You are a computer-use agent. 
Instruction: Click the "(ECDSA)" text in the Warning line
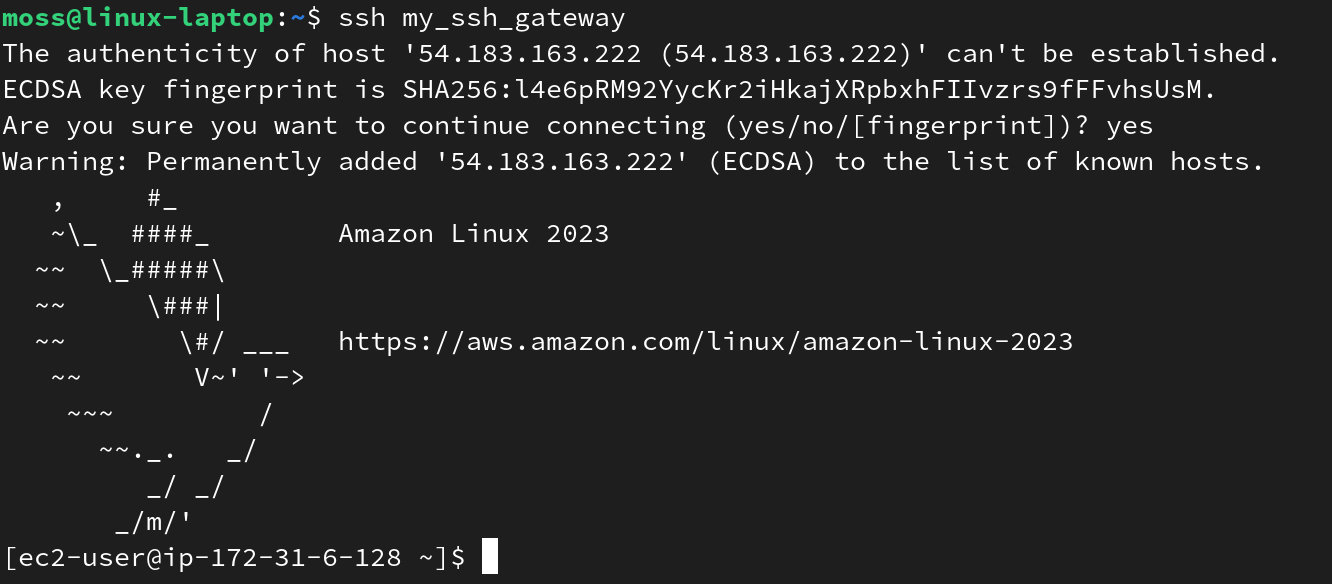[761, 162]
